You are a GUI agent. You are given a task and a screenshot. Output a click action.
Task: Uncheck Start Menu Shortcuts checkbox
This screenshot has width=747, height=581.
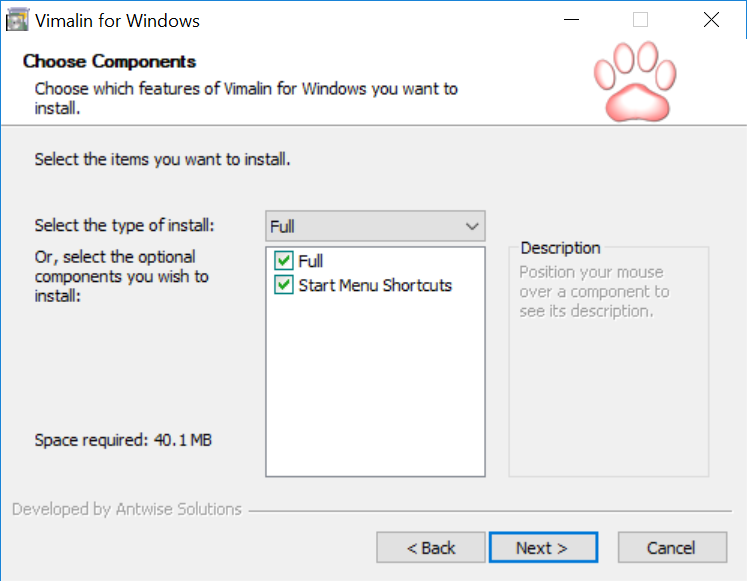pyautogui.click(x=284, y=285)
